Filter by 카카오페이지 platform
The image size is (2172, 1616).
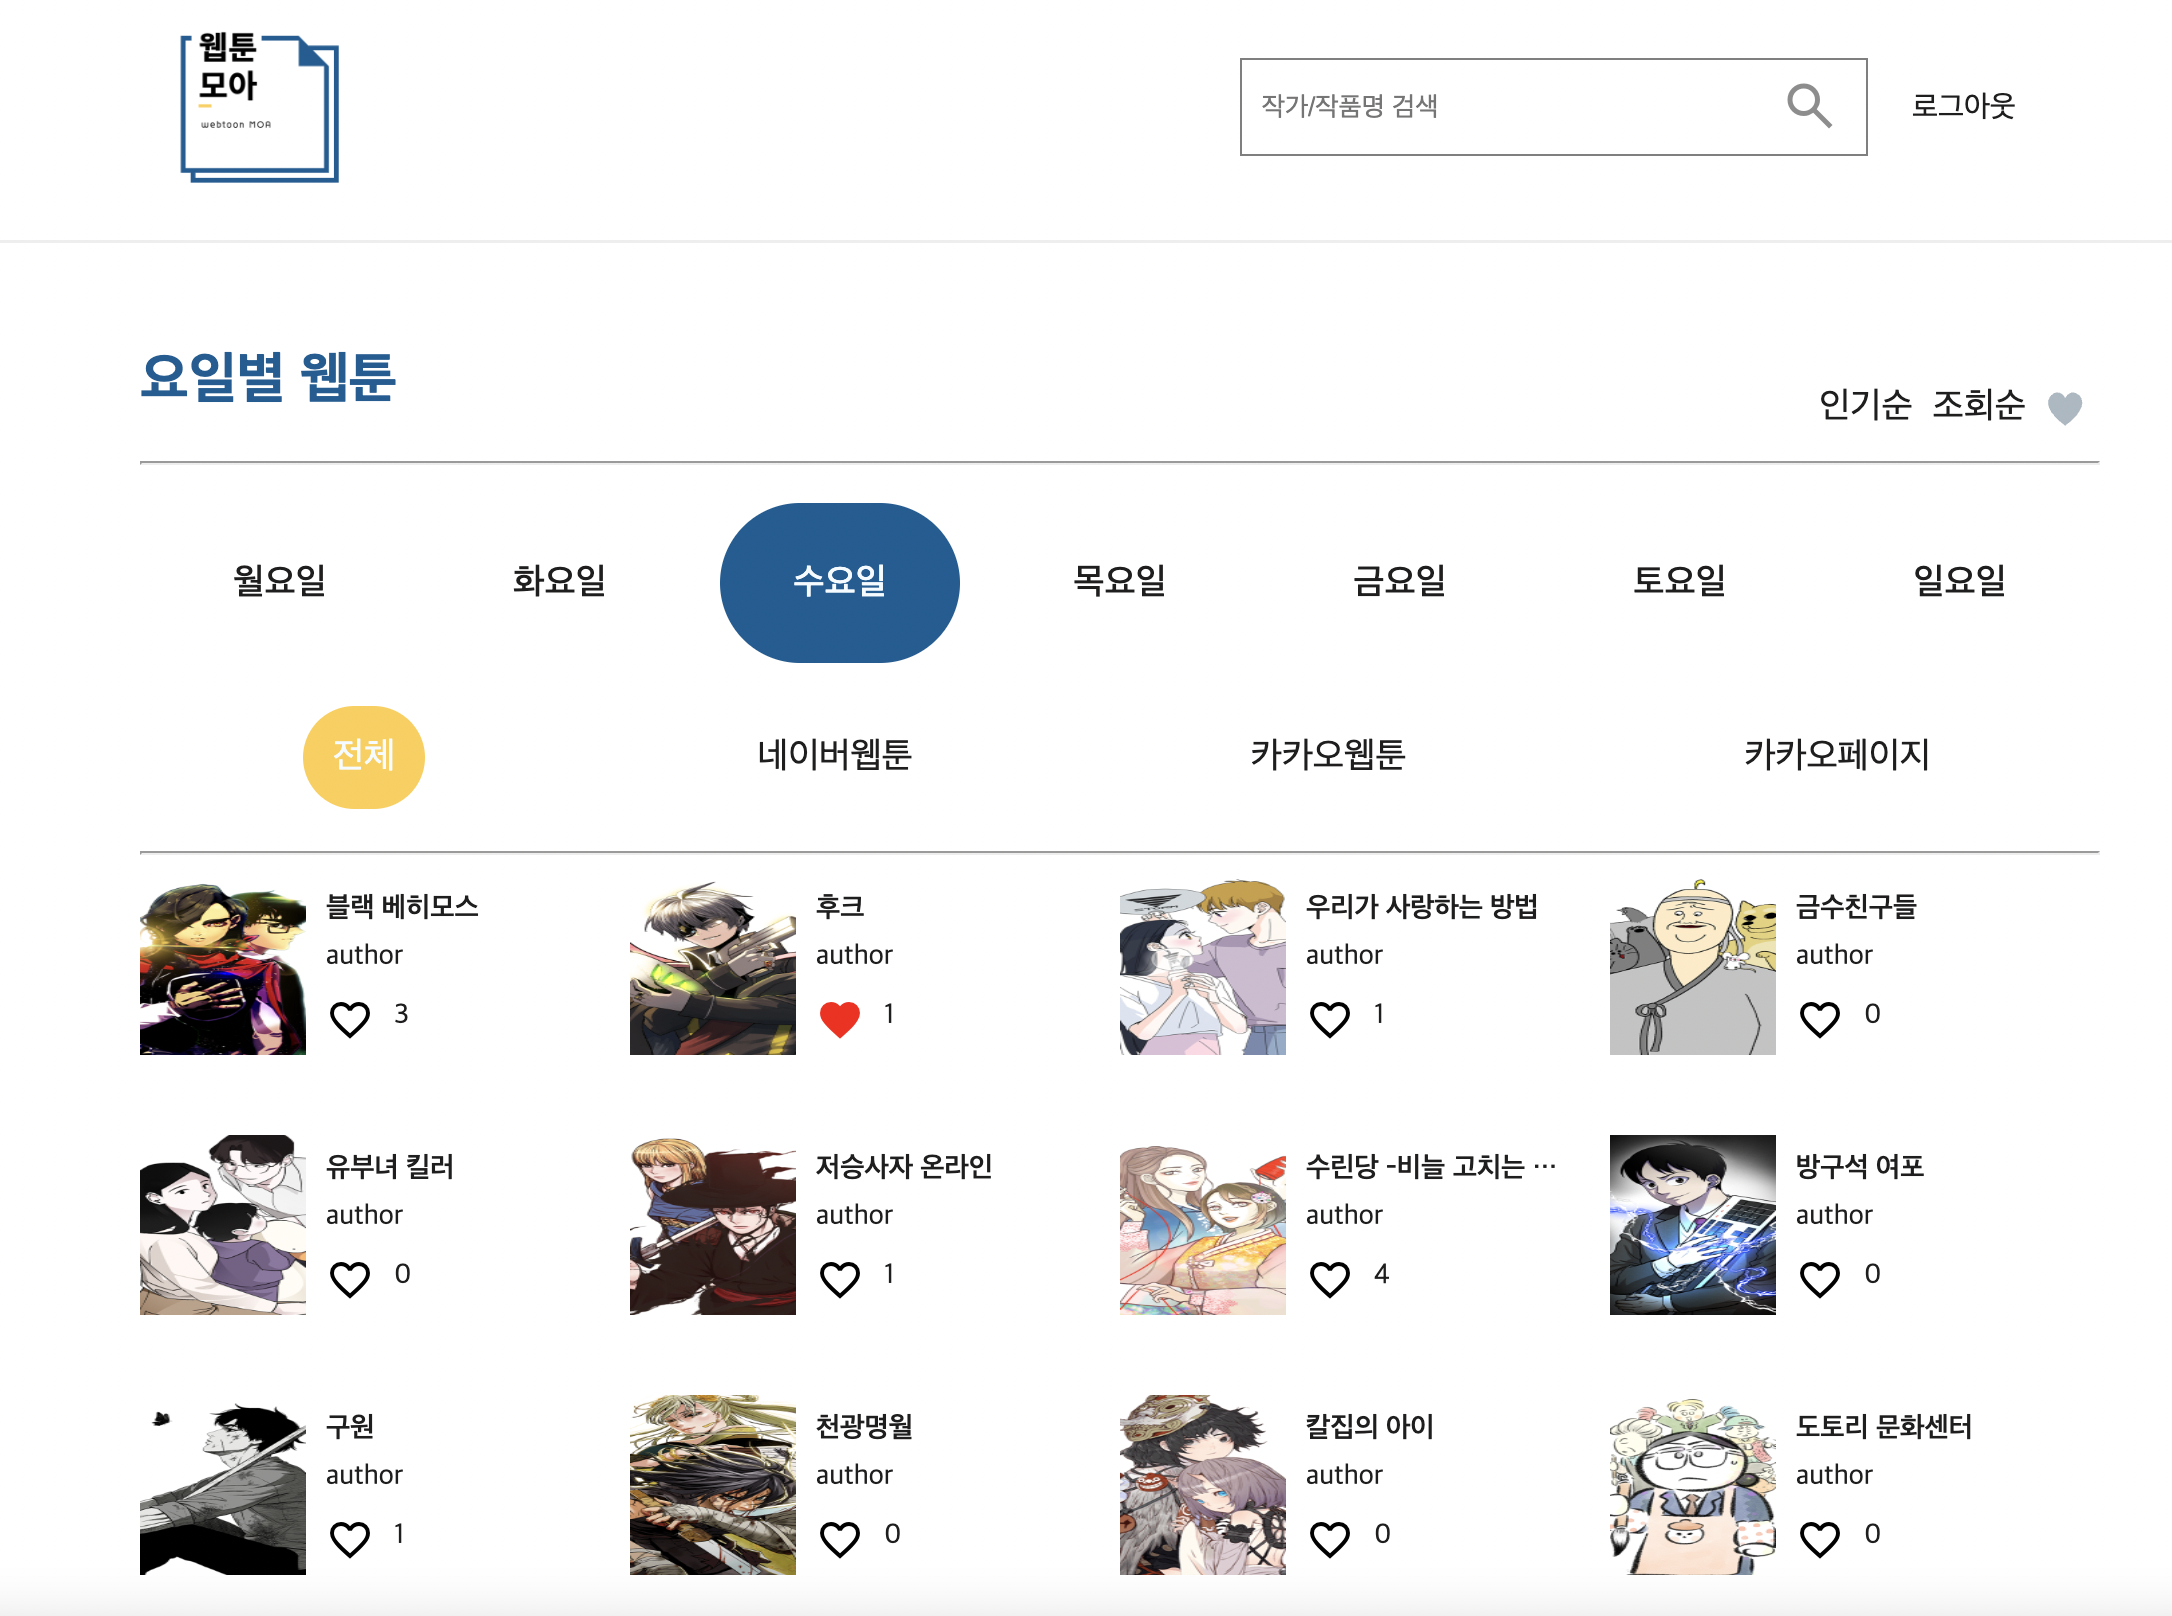tap(1836, 755)
